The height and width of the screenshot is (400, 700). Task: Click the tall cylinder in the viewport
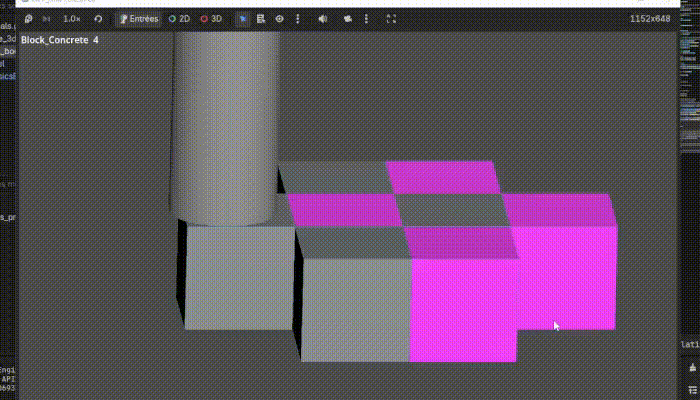coord(224,120)
